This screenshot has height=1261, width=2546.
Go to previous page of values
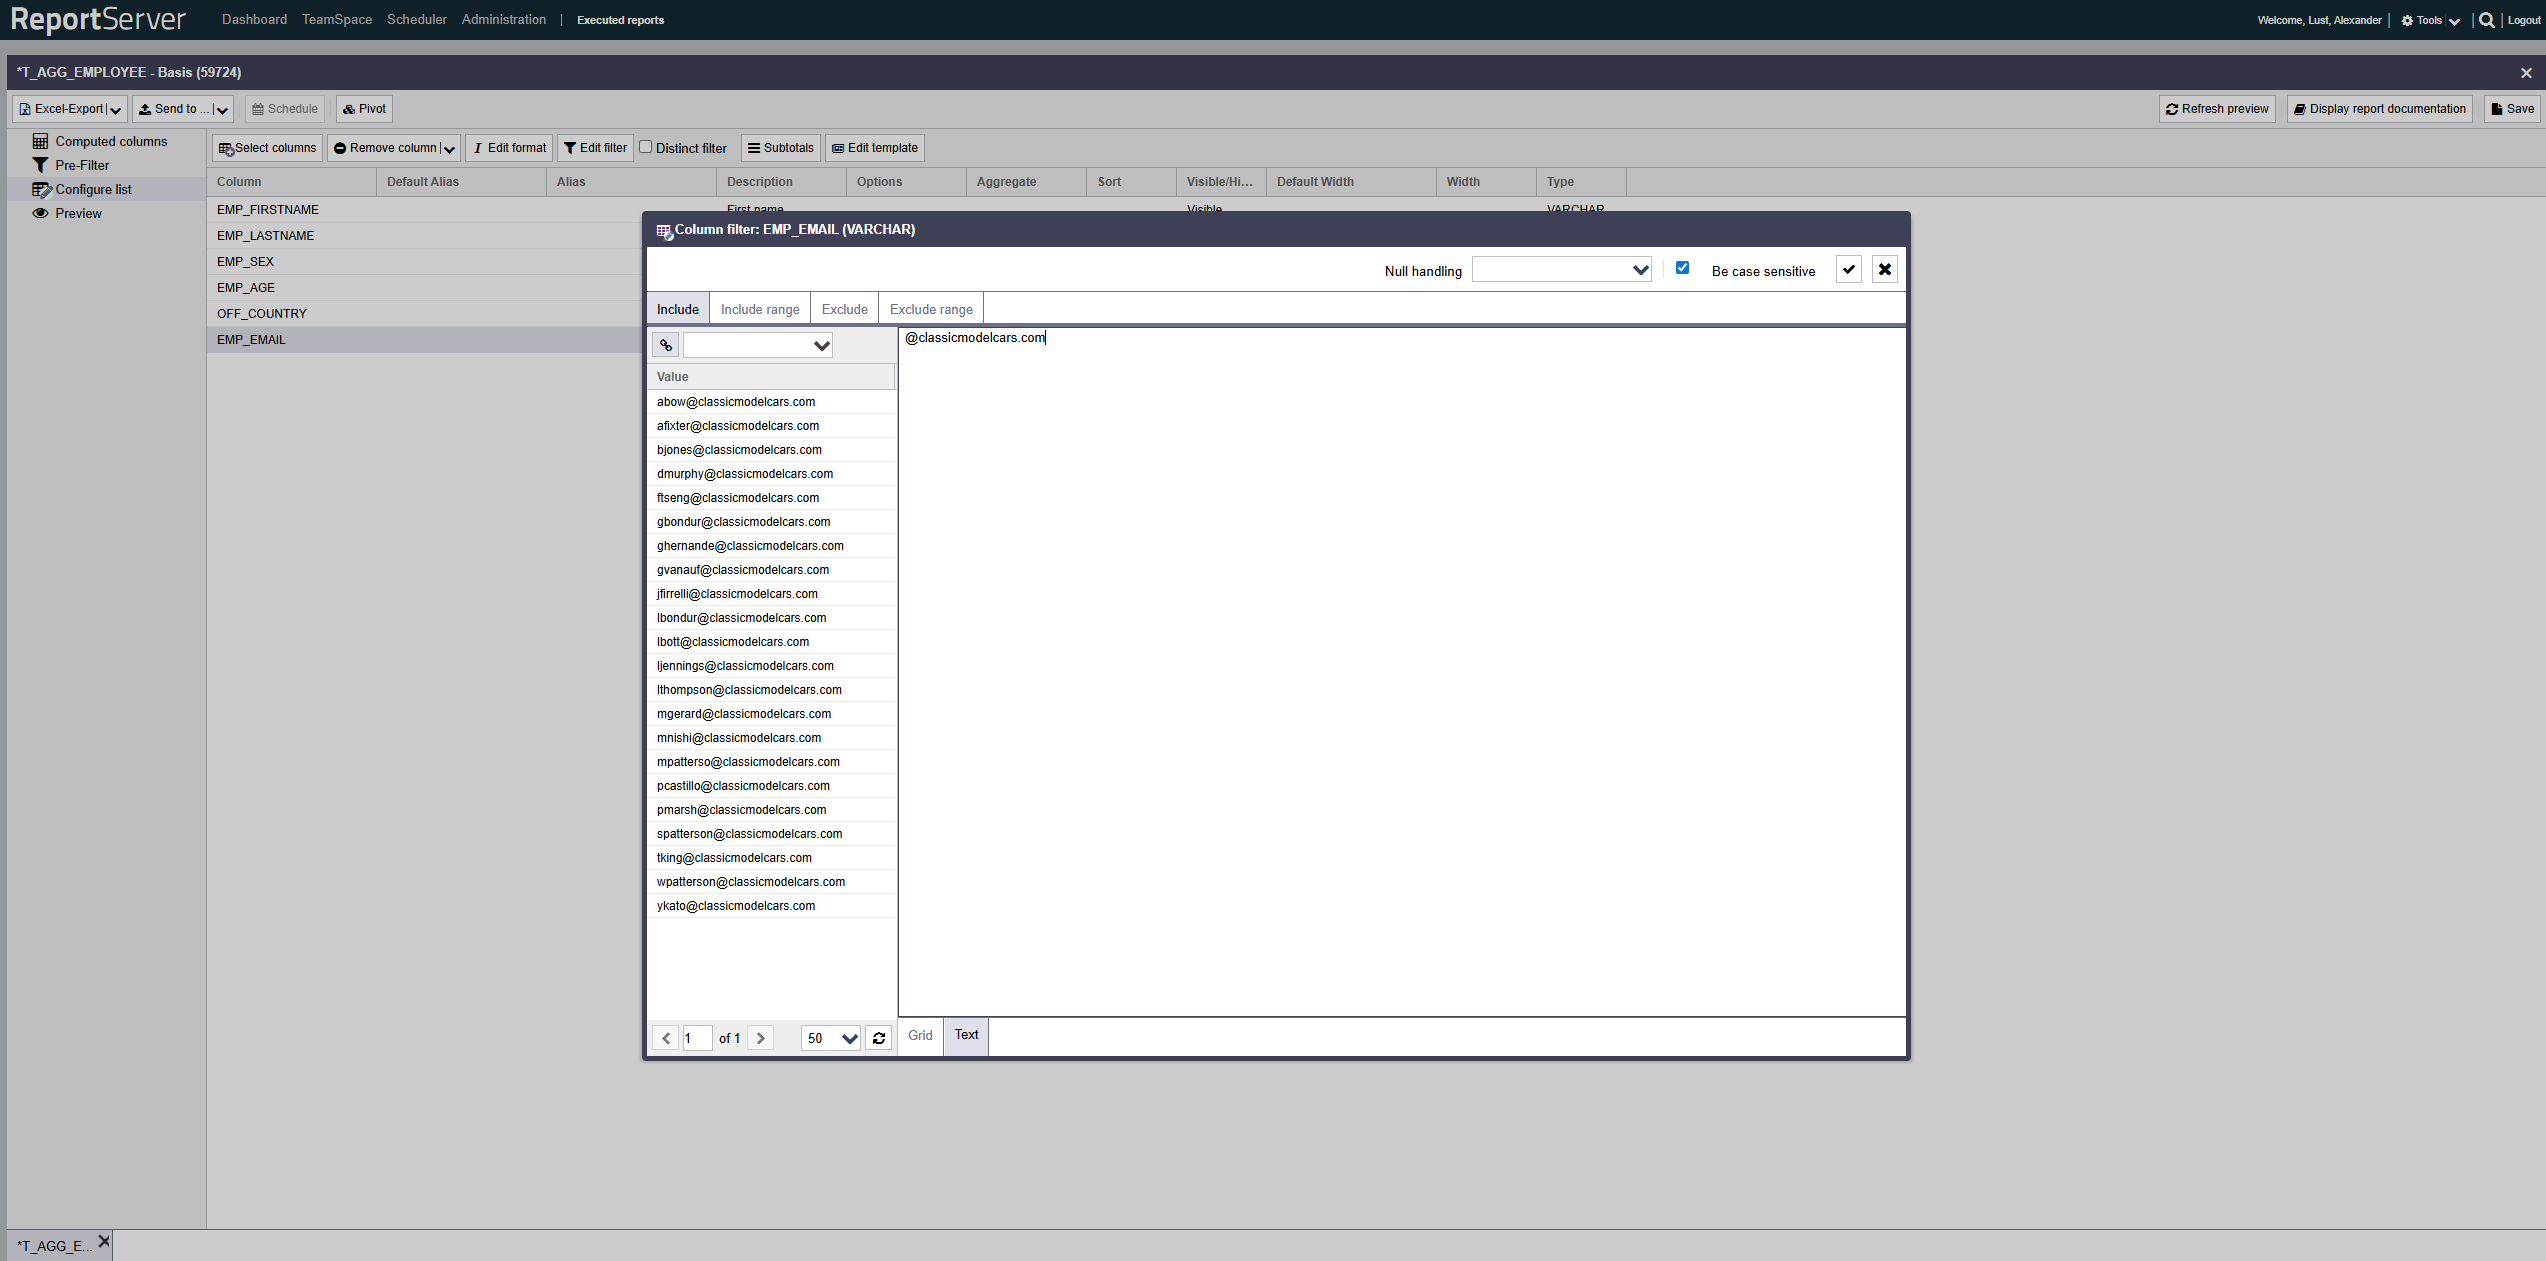tap(666, 1038)
